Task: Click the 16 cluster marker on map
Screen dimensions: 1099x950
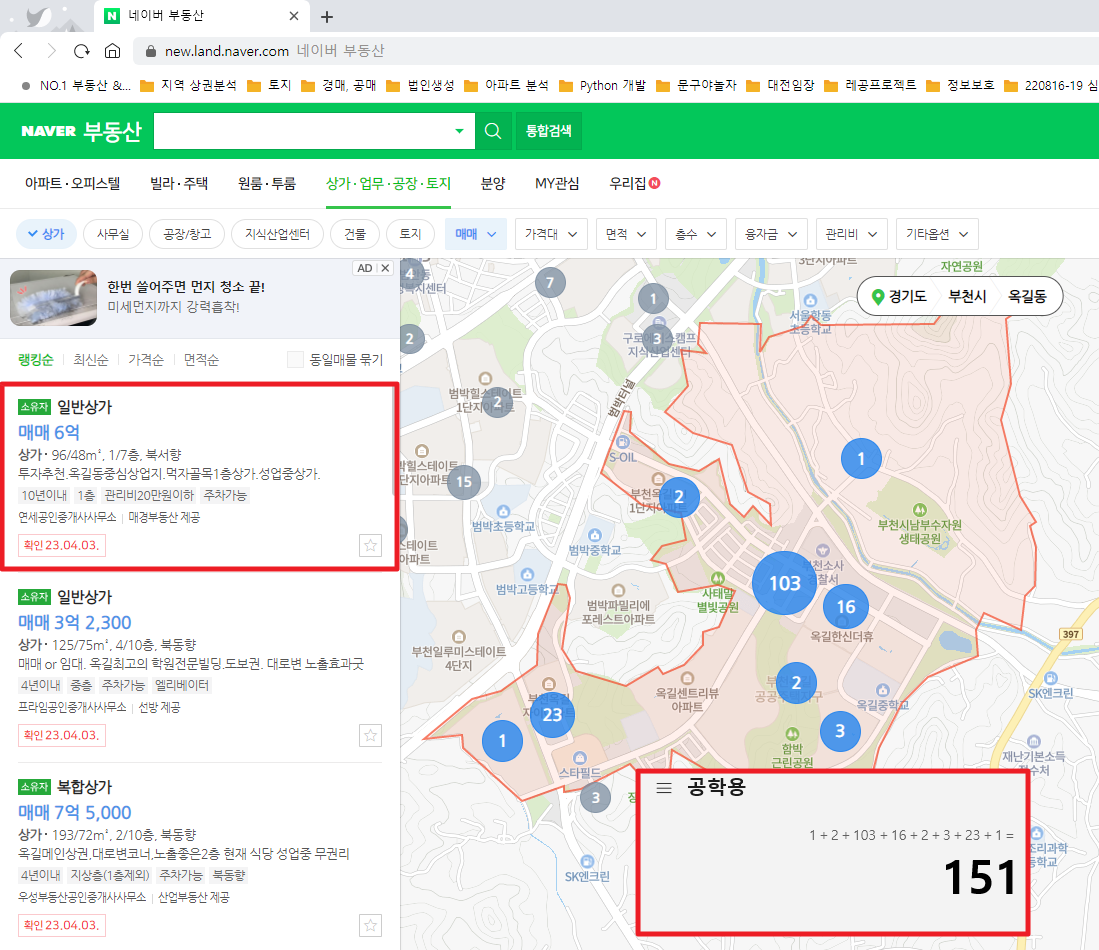Action: tap(846, 607)
